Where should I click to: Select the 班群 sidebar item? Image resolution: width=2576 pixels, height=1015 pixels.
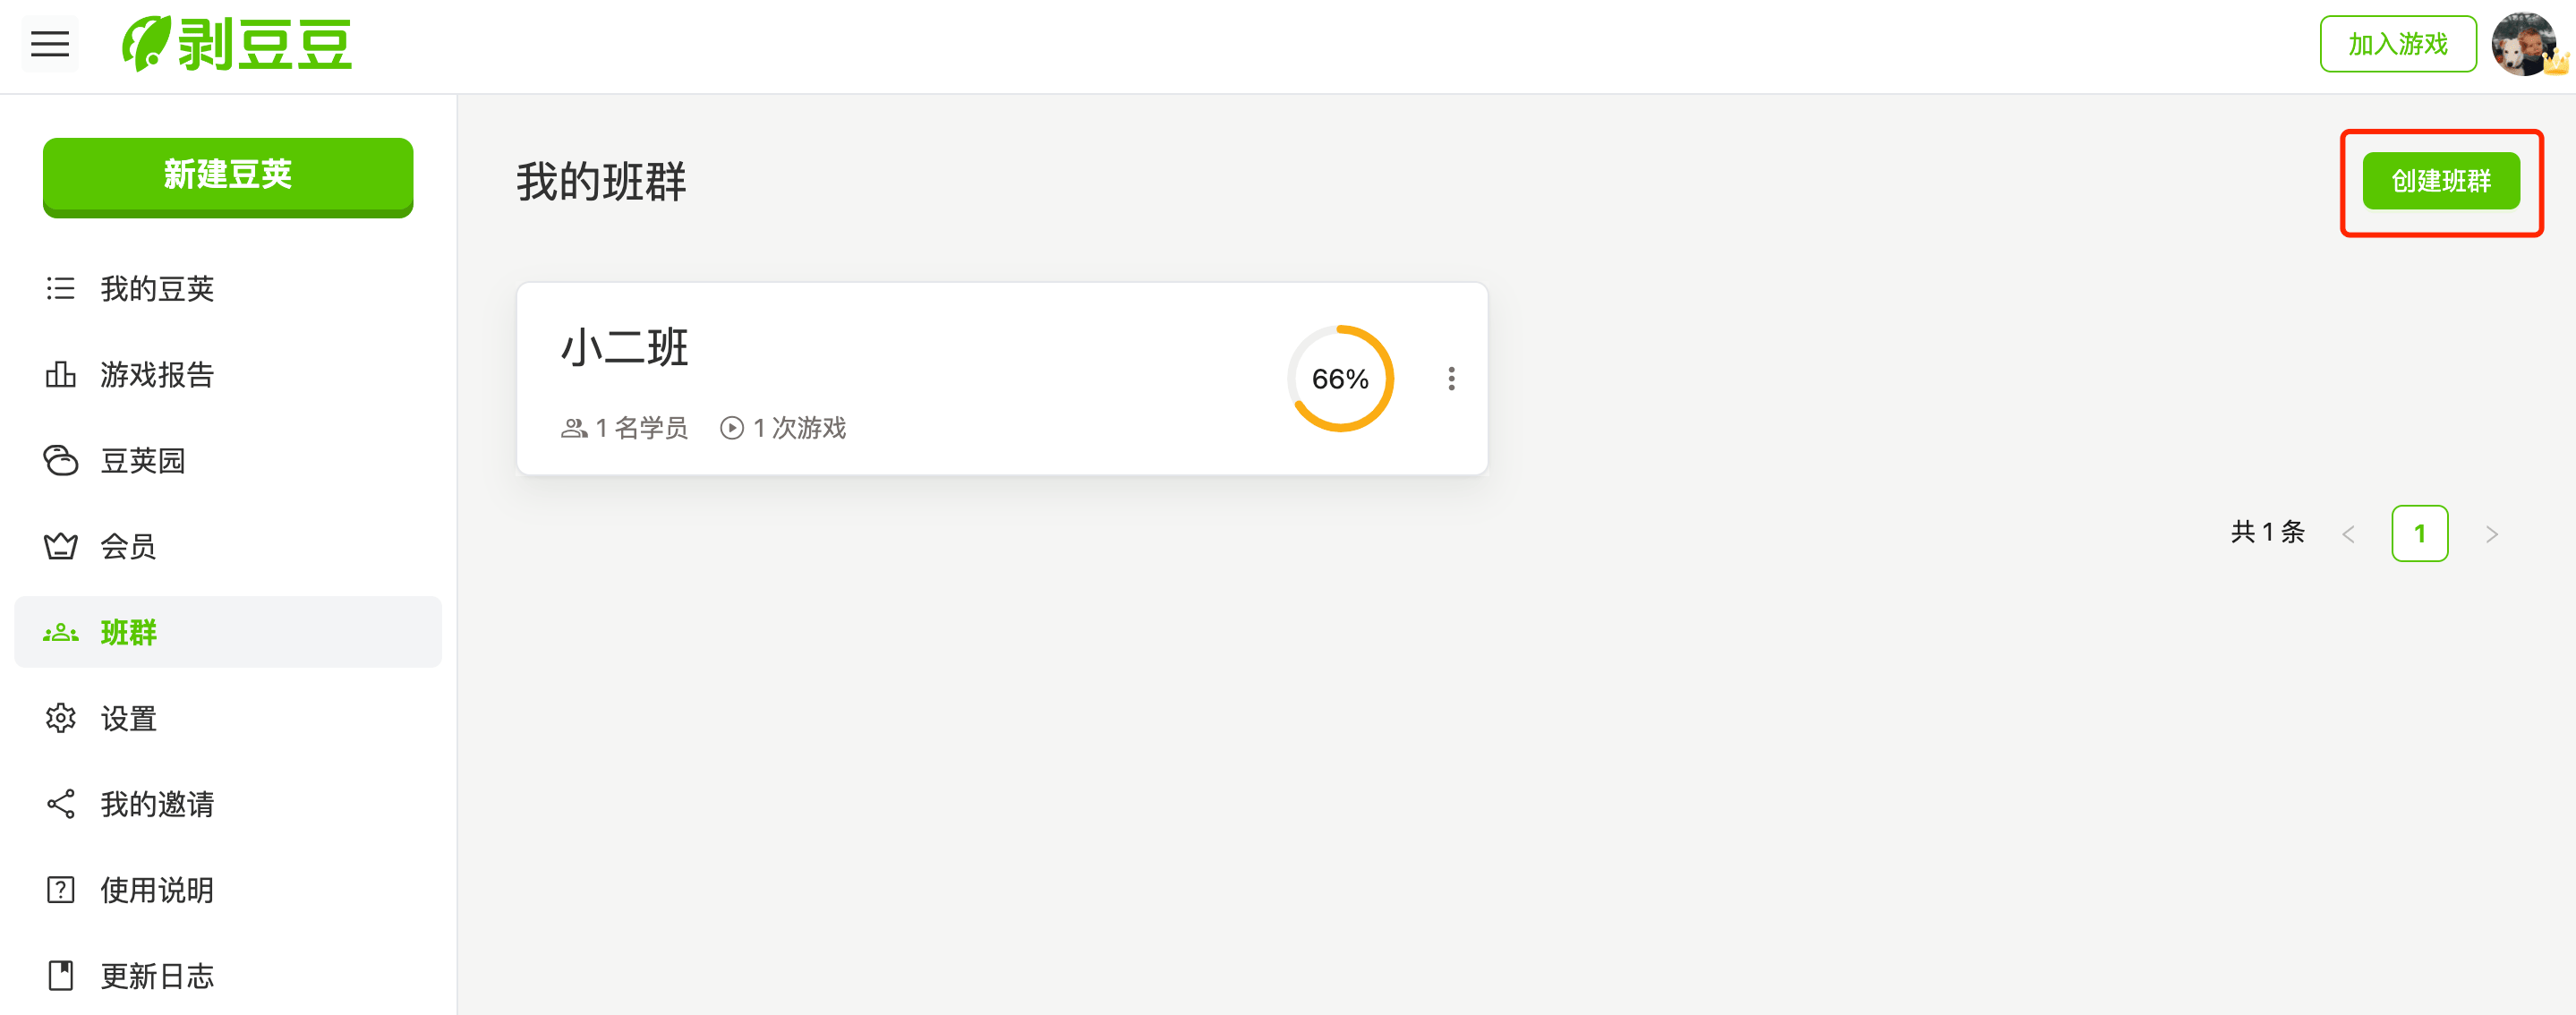pyautogui.click(x=228, y=632)
